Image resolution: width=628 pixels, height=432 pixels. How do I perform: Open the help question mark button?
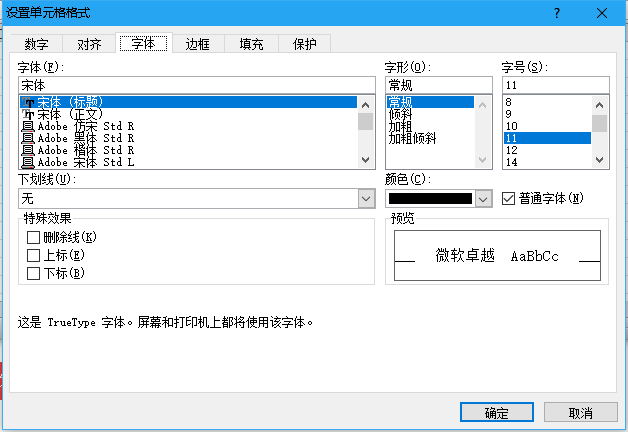click(557, 13)
